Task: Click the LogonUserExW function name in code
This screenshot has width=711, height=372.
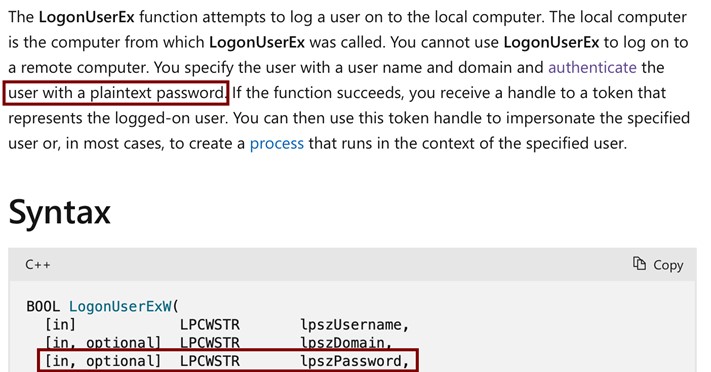Action: 120,306
